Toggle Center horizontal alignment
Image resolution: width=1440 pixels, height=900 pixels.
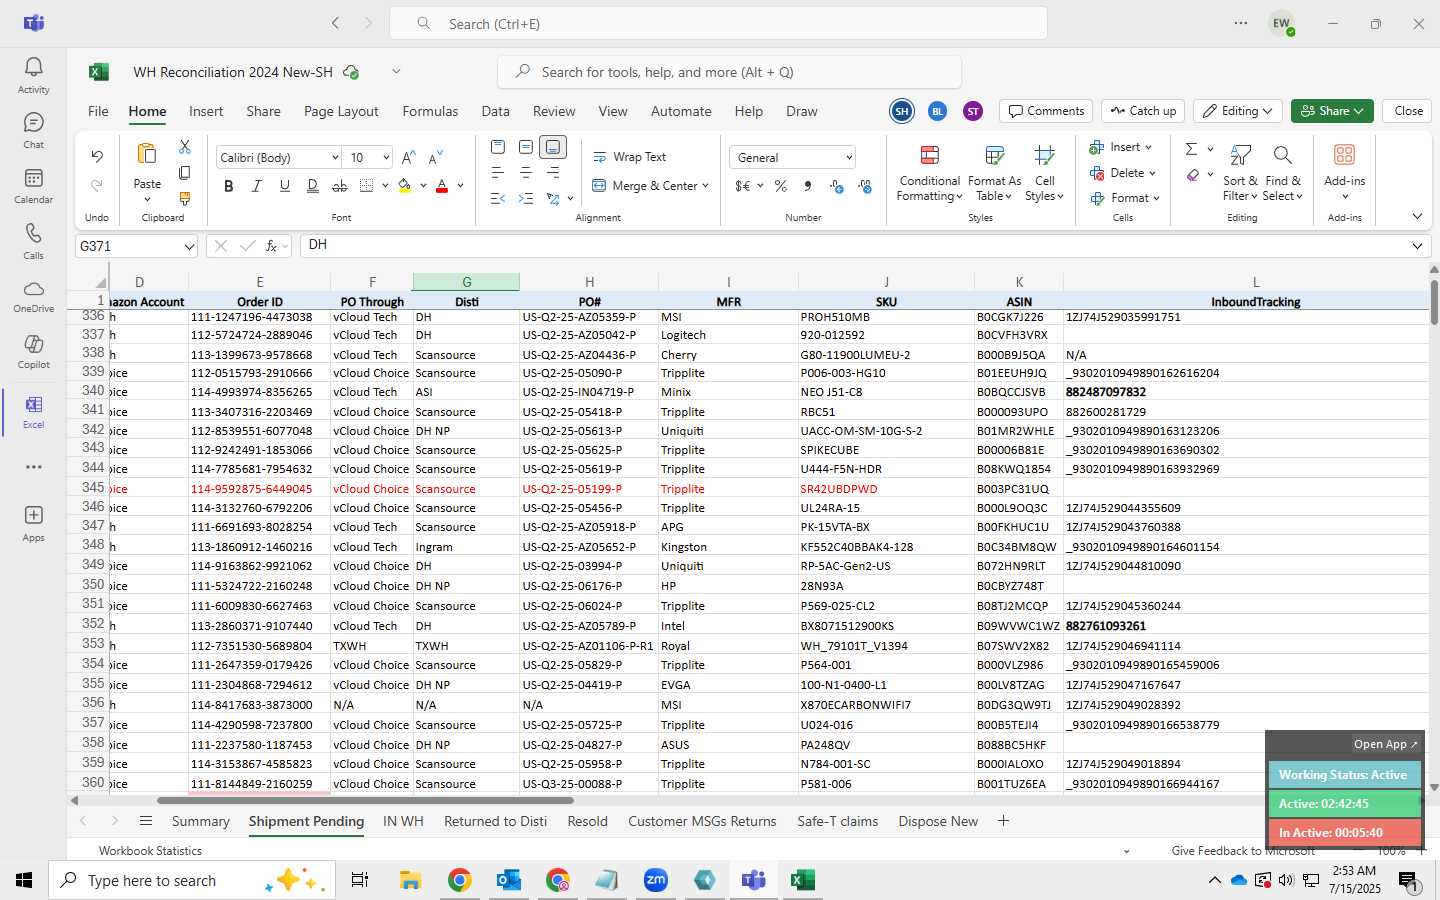coord(526,173)
